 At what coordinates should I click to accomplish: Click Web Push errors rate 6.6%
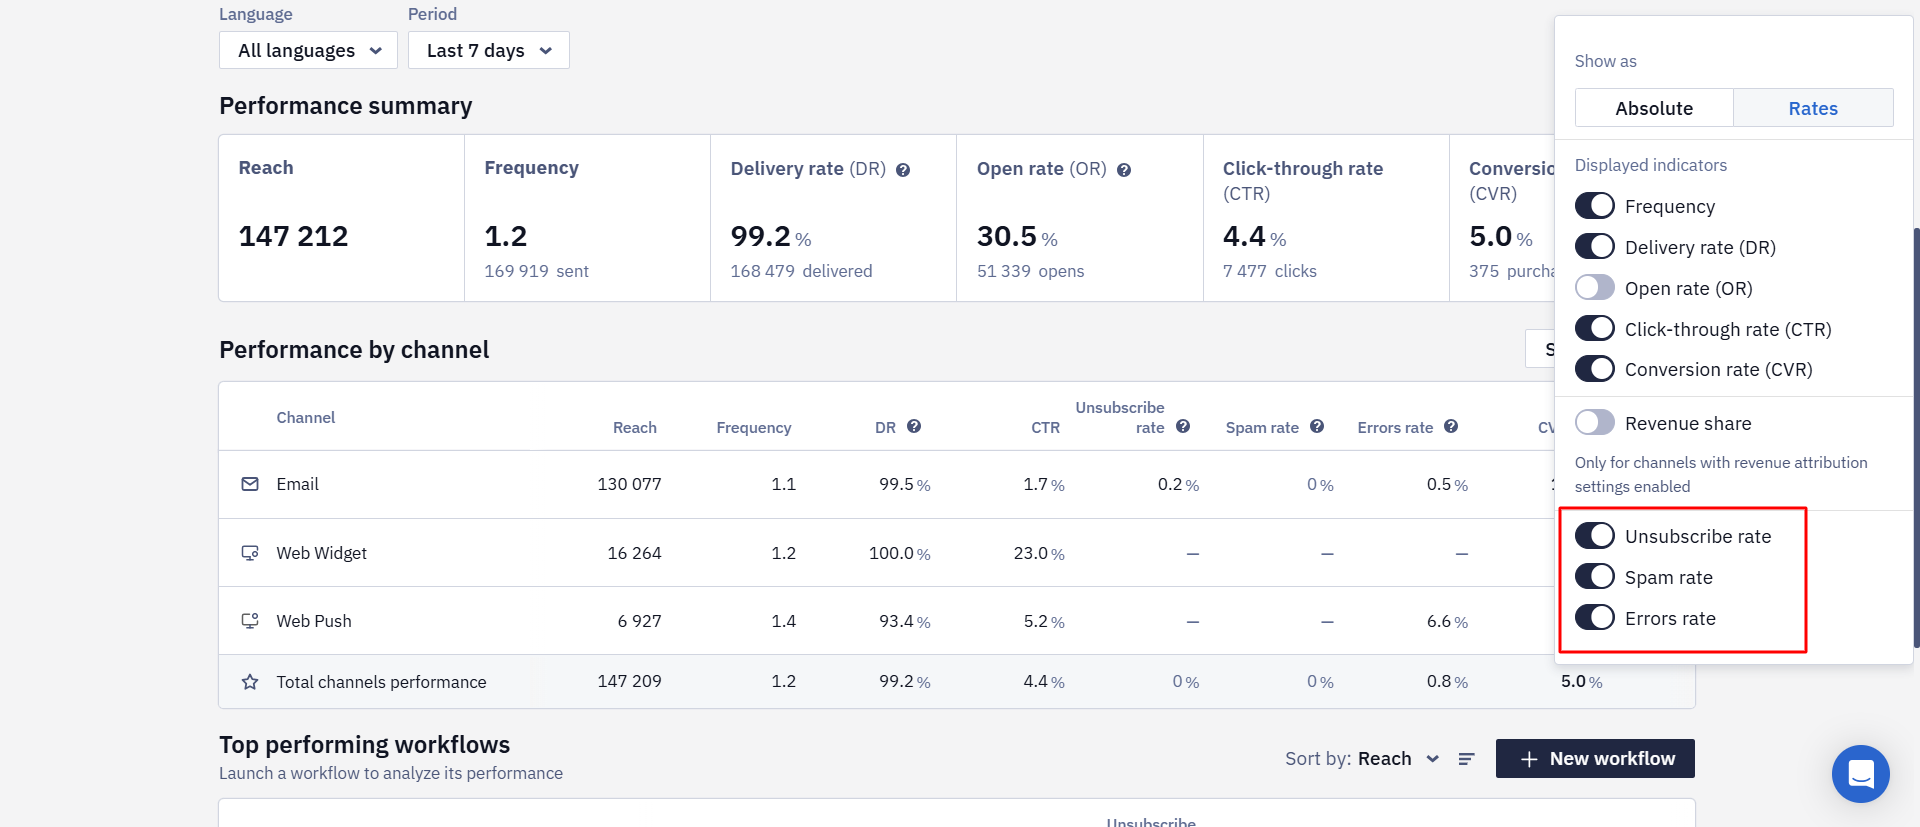pyautogui.click(x=1447, y=622)
